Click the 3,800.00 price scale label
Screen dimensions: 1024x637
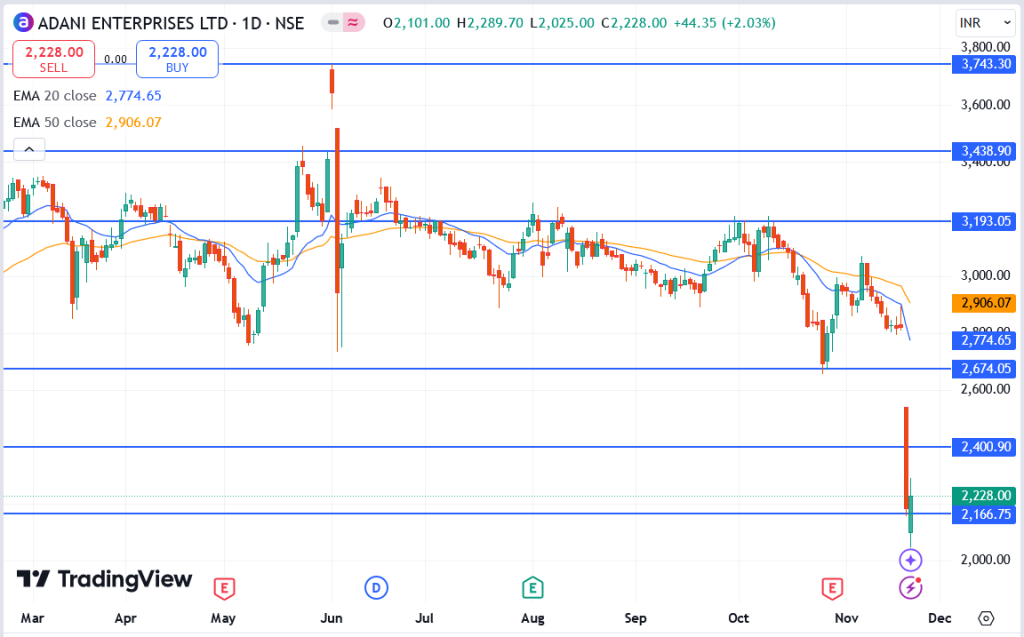[x=985, y=47]
